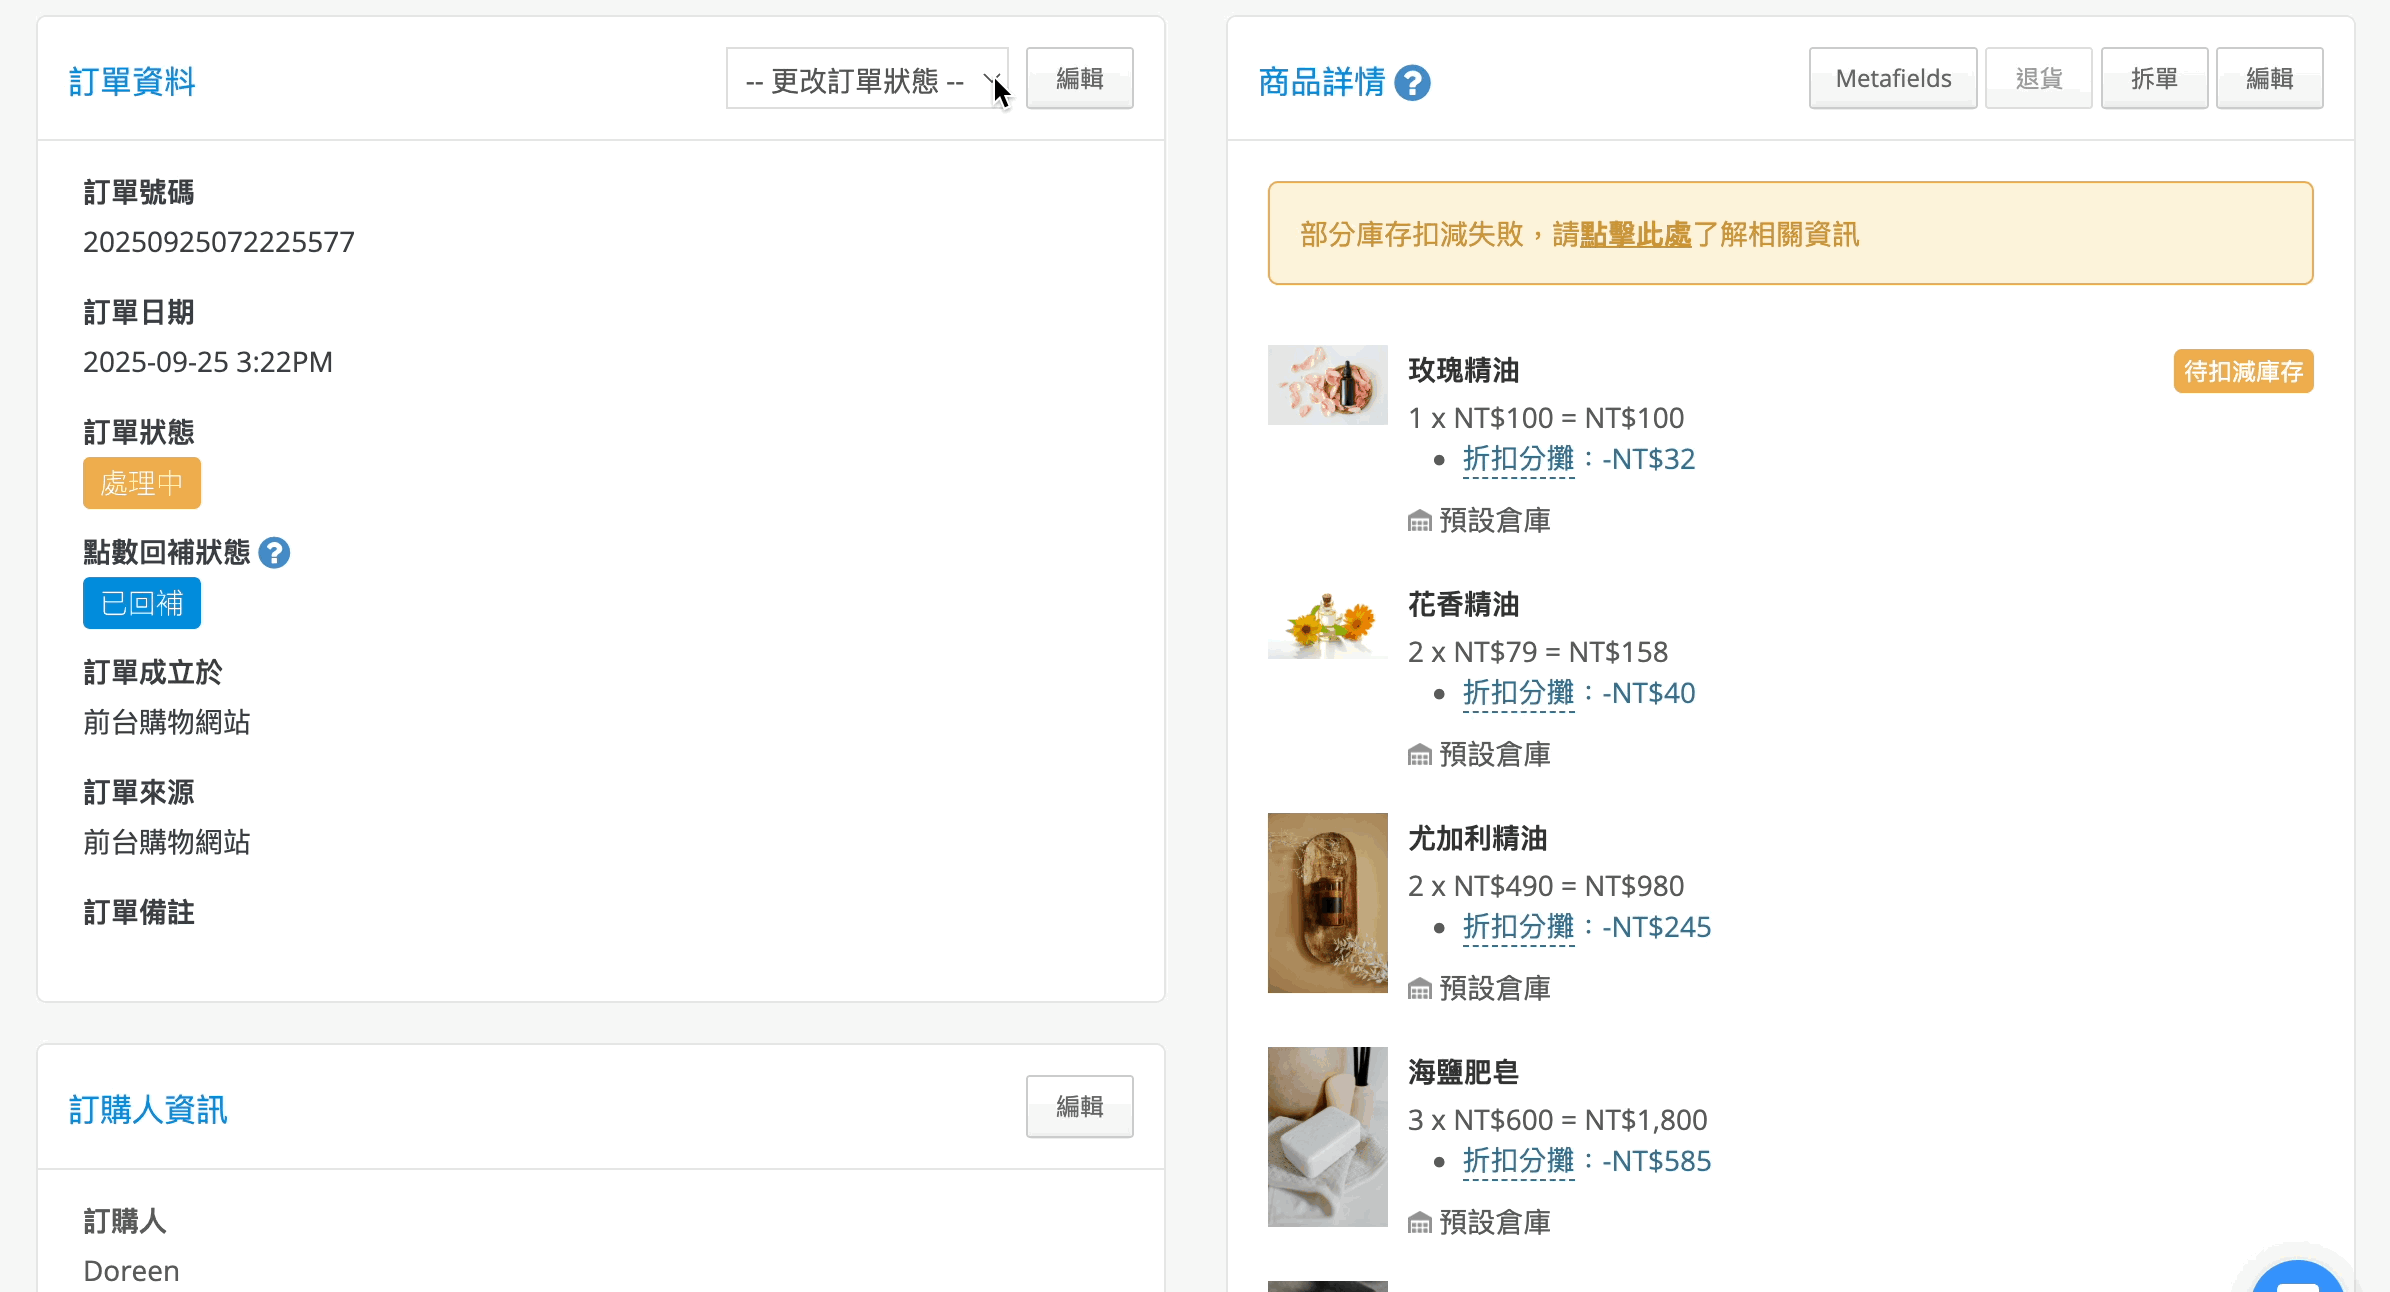
Task: Click the 花香精油 product name
Action: pyautogui.click(x=1464, y=604)
